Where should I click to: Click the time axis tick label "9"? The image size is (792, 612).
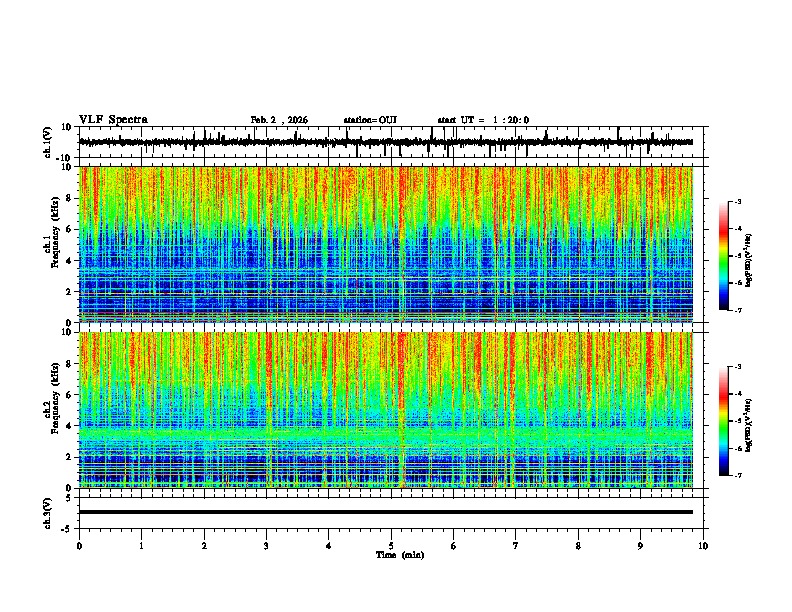pyautogui.click(x=640, y=546)
